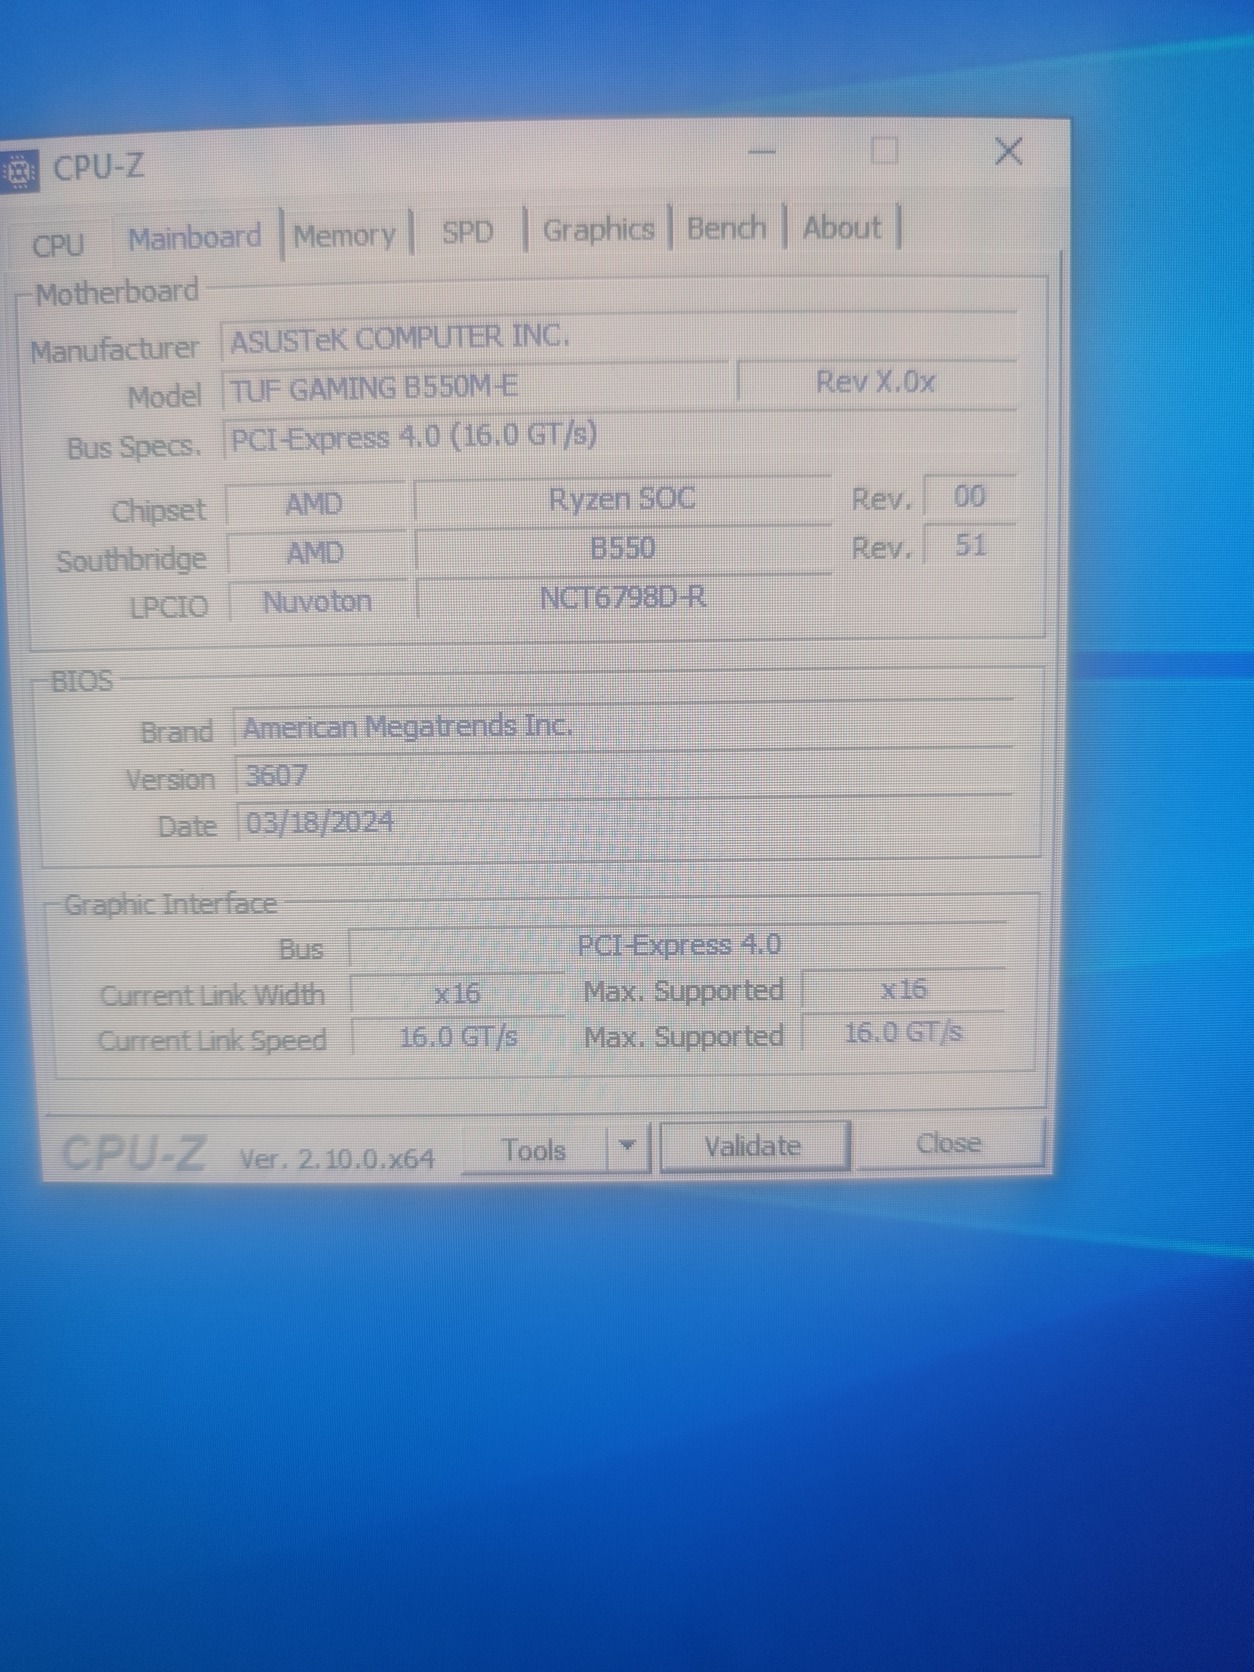The height and width of the screenshot is (1672, 1254).
Task: Click the southbridge Rev. 51 field
Action: (970, 545)
